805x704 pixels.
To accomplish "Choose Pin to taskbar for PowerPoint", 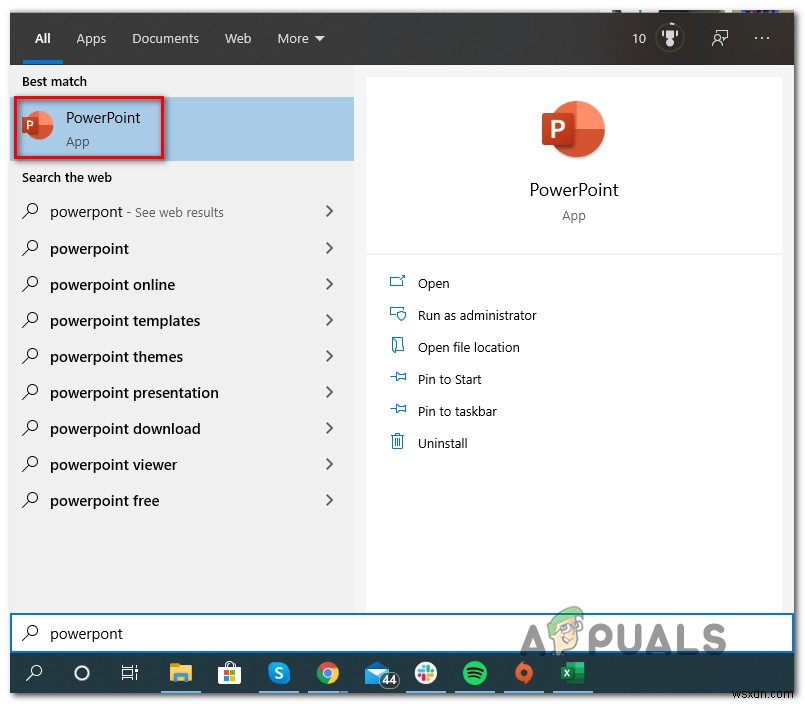I will click(x=455, y=410).
